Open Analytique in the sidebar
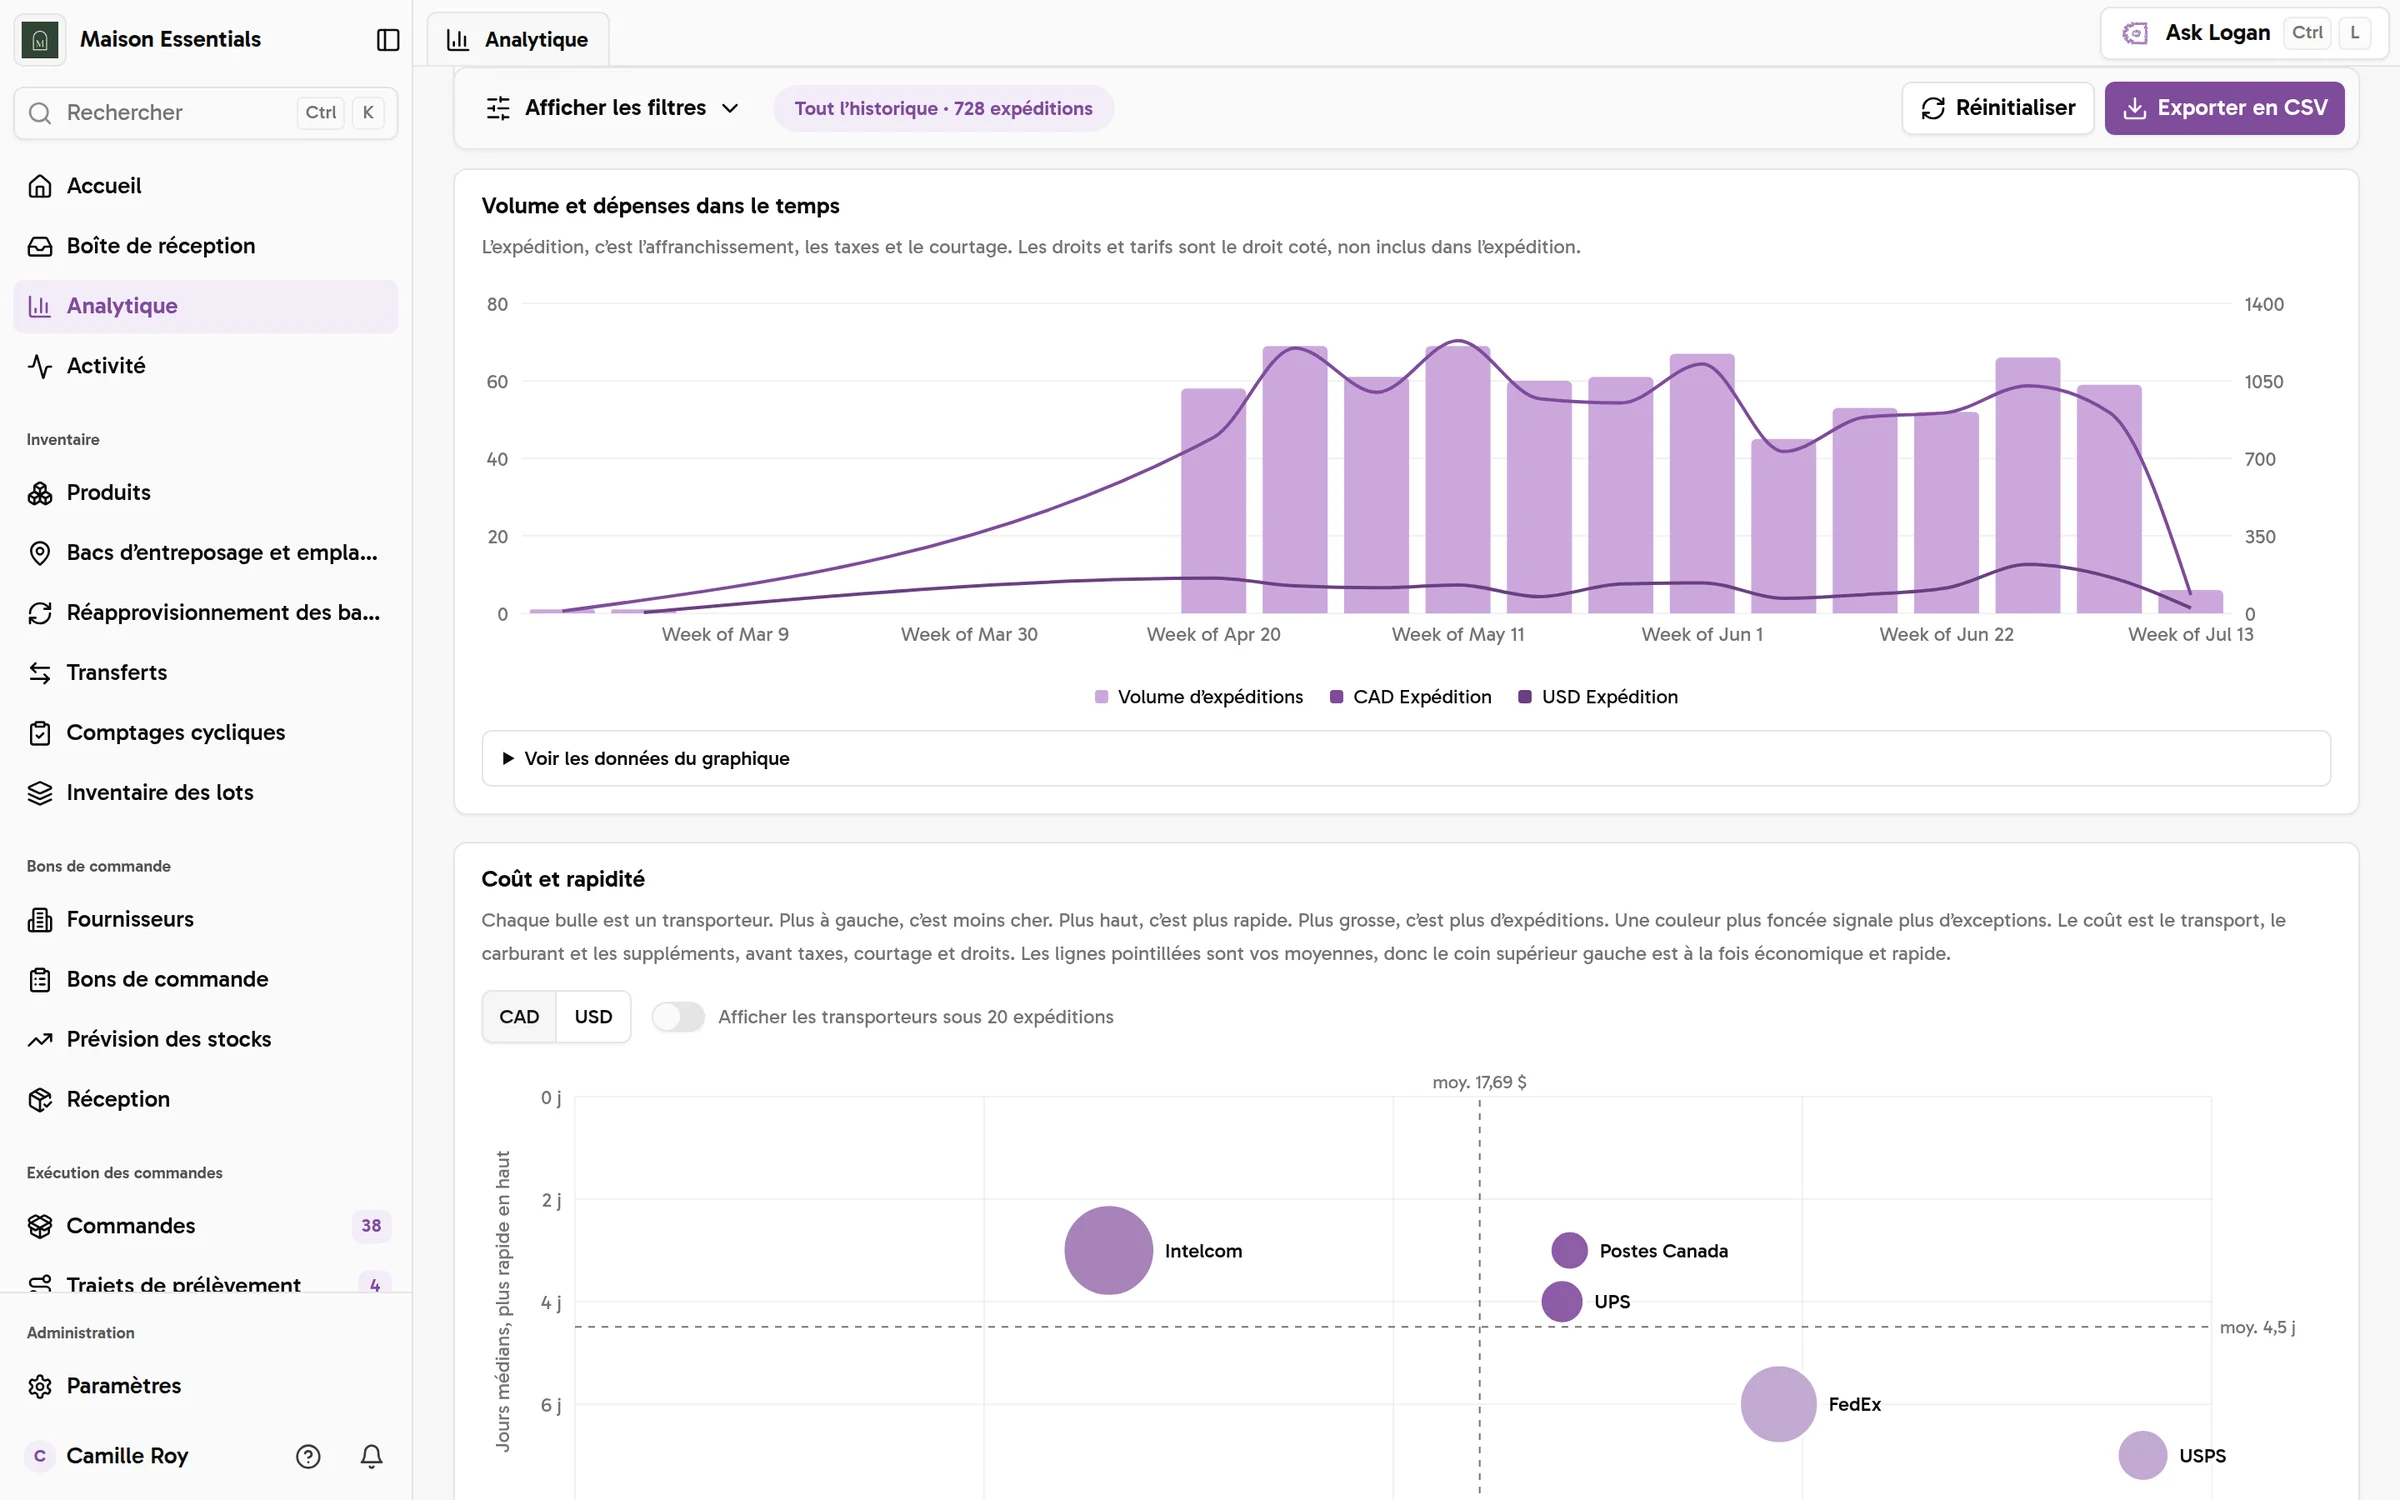 [205, 306]
